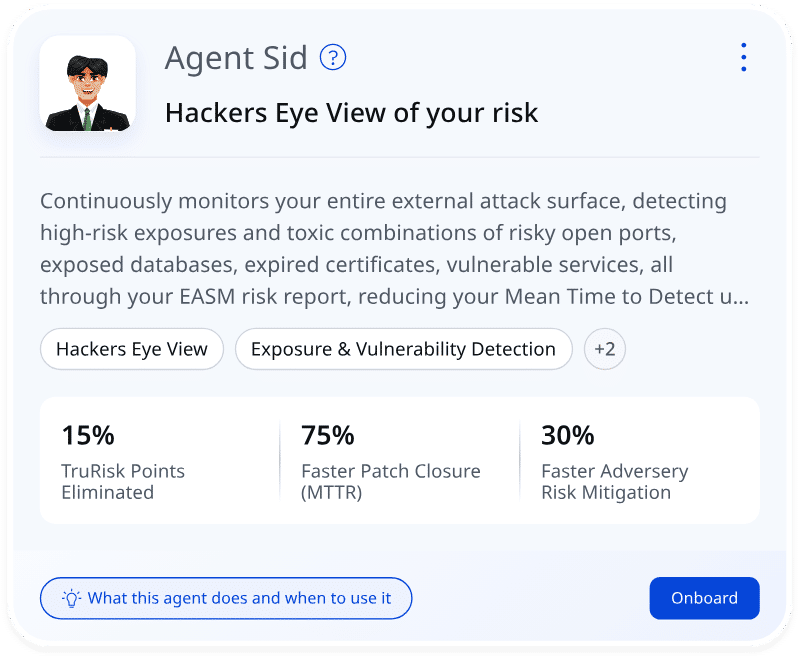800x658 pixels.
Task: Select the Exposure & Vulnerability Detection tag
Action: click(403, 349)
